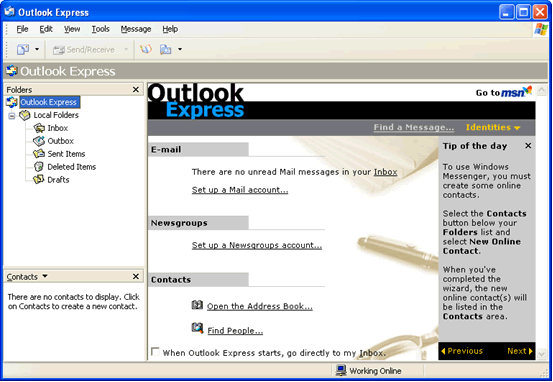Close the Folders pane
This screenshot has width=553, height=382.
point(136,90)
